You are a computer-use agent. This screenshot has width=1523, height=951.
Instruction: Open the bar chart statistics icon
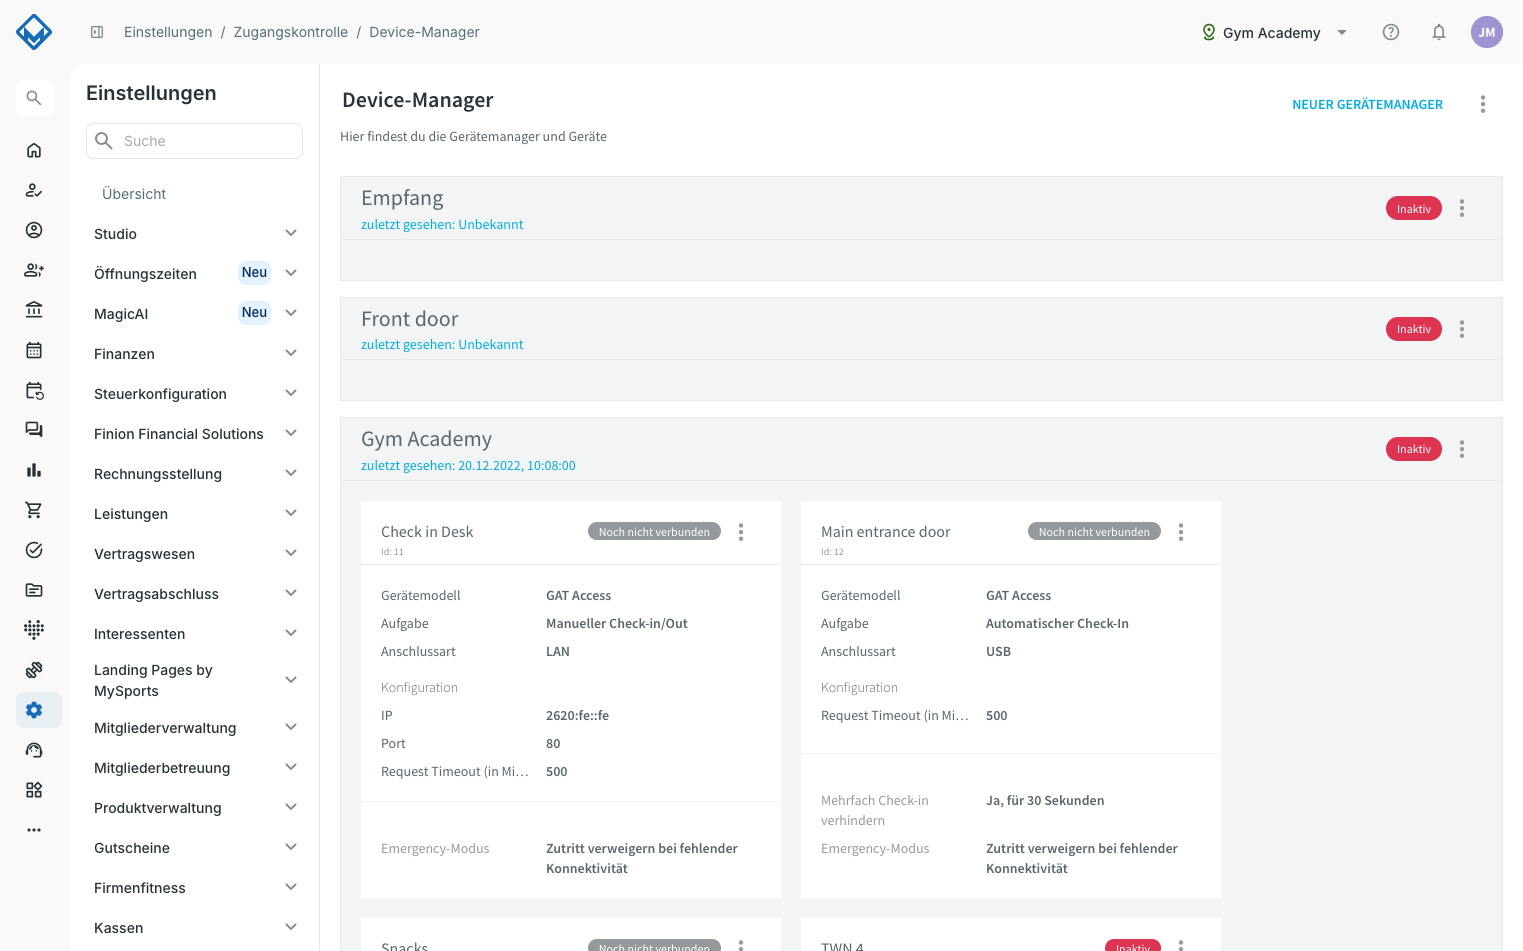tap(34, 470)
